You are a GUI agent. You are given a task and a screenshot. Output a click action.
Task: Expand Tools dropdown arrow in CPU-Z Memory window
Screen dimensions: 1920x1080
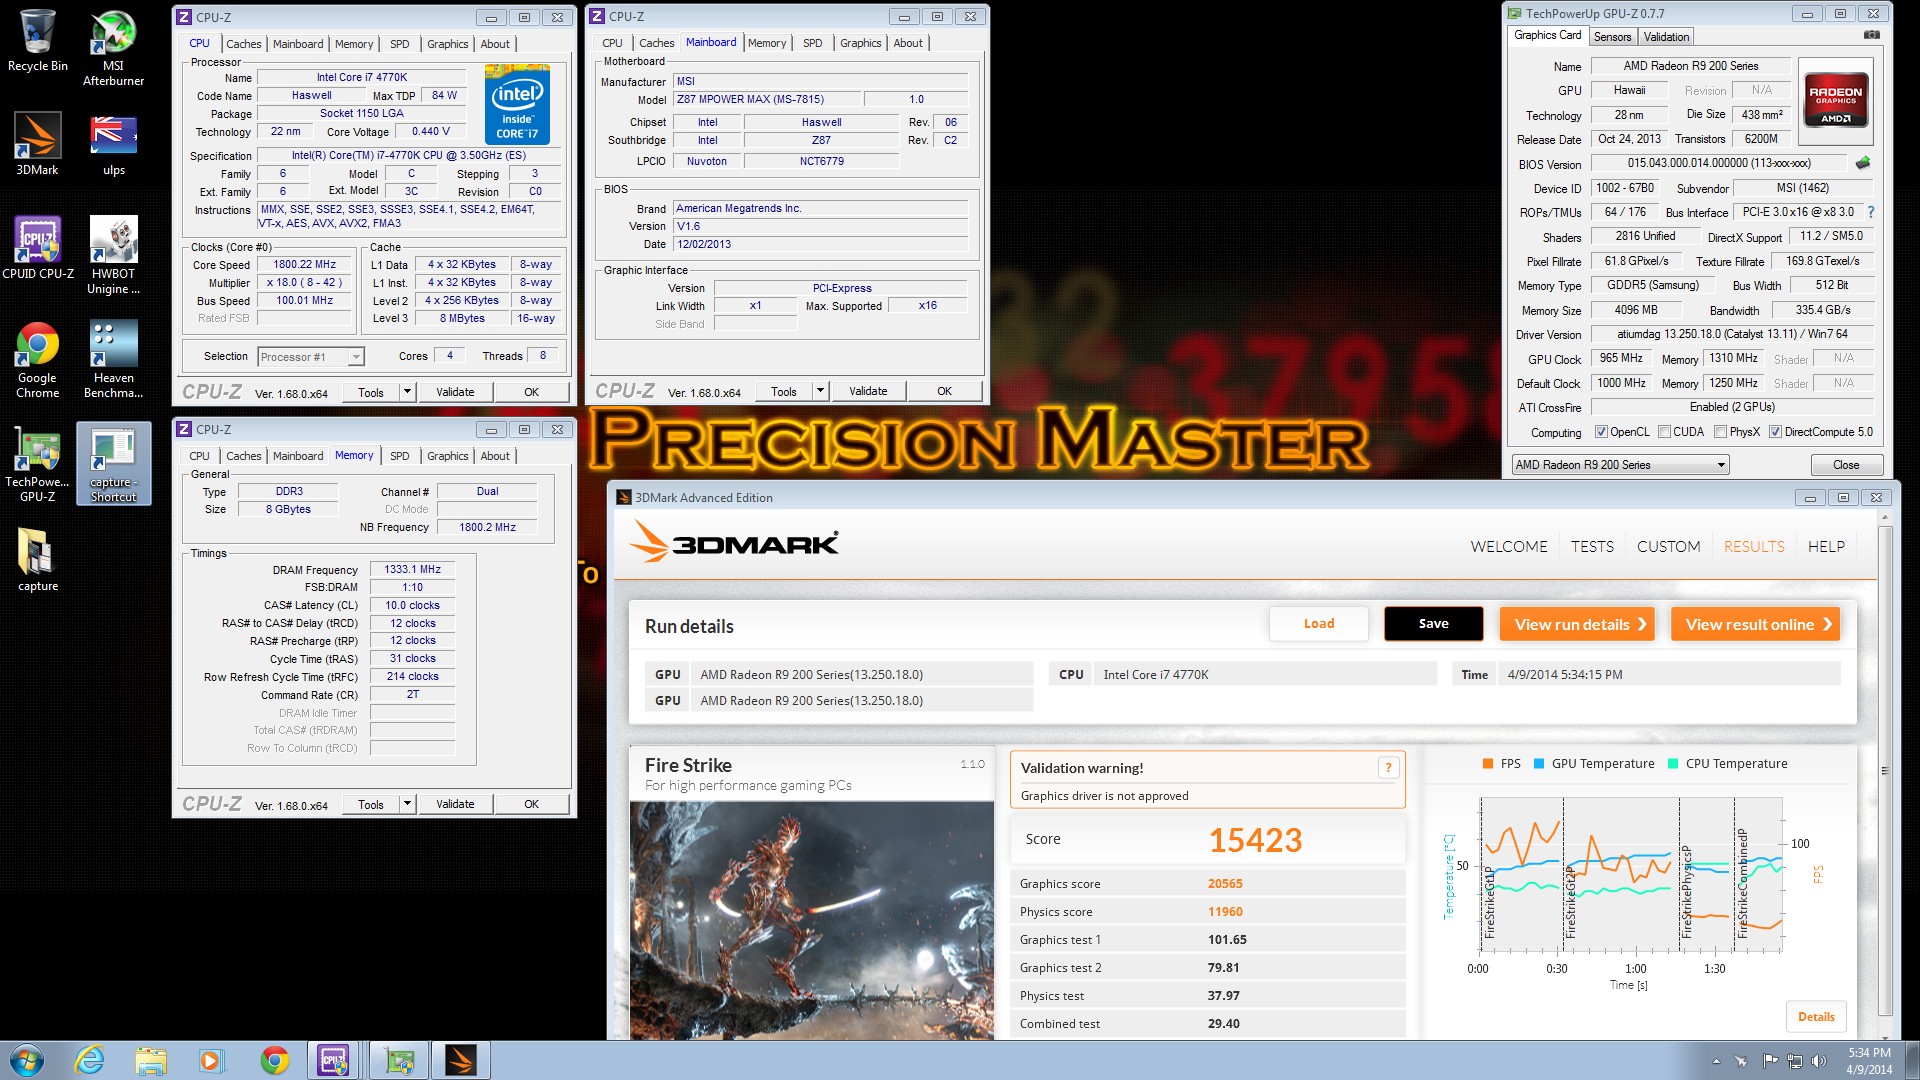coord(407,804)
